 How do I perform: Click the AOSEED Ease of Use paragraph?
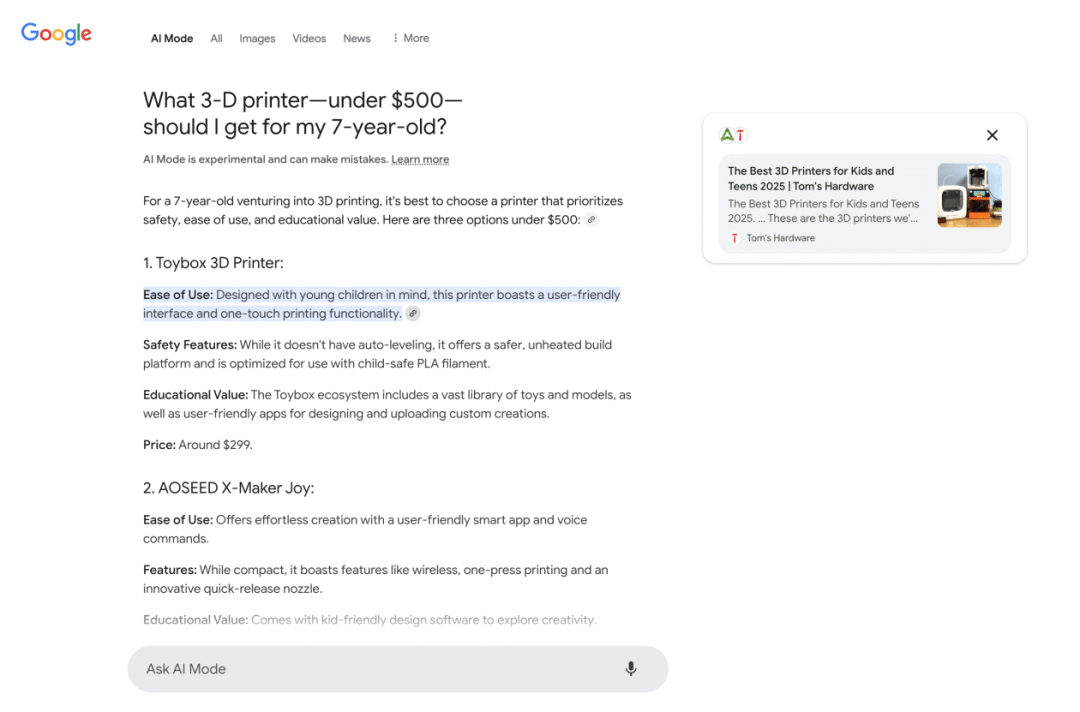point(365,529)
